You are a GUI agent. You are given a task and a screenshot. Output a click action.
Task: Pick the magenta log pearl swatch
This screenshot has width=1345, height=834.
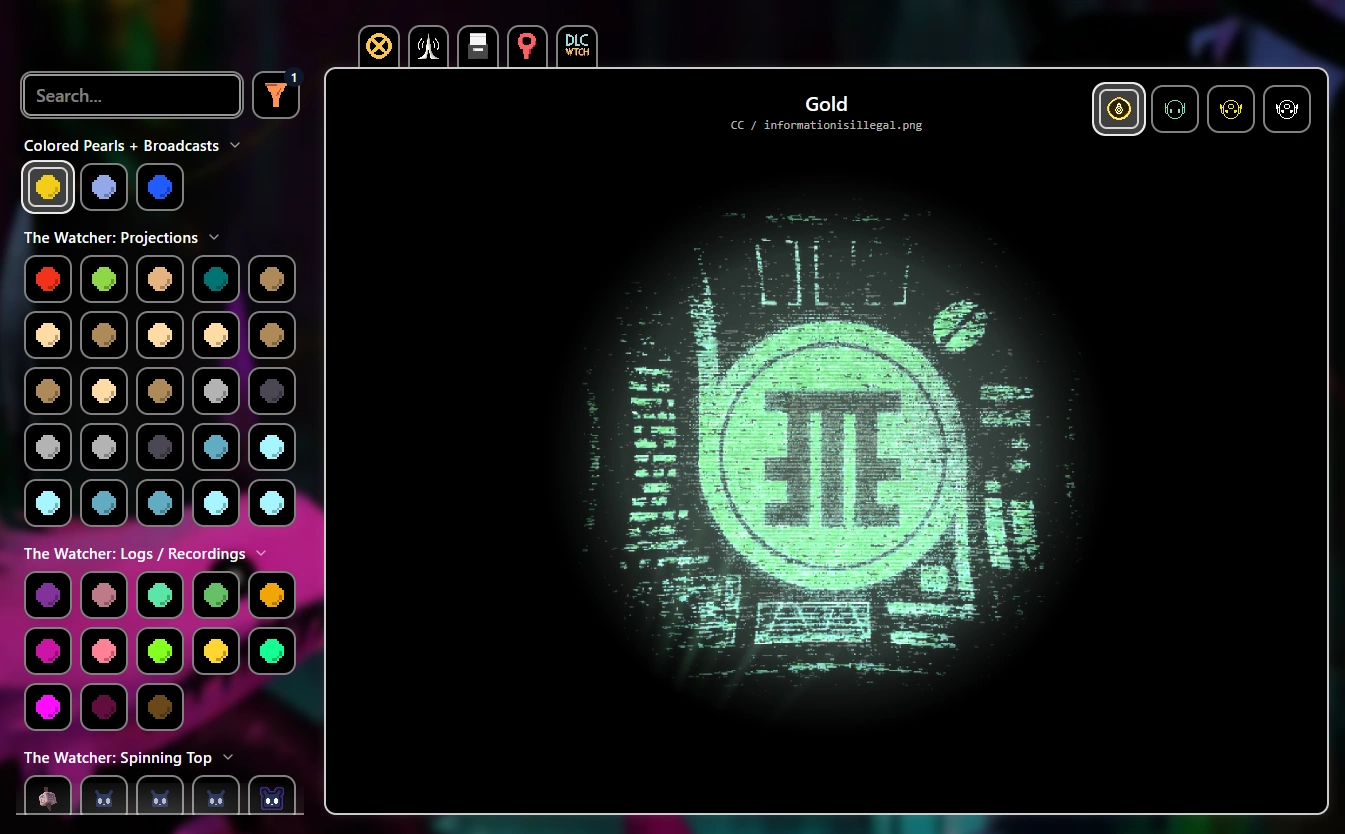point(48,707)
